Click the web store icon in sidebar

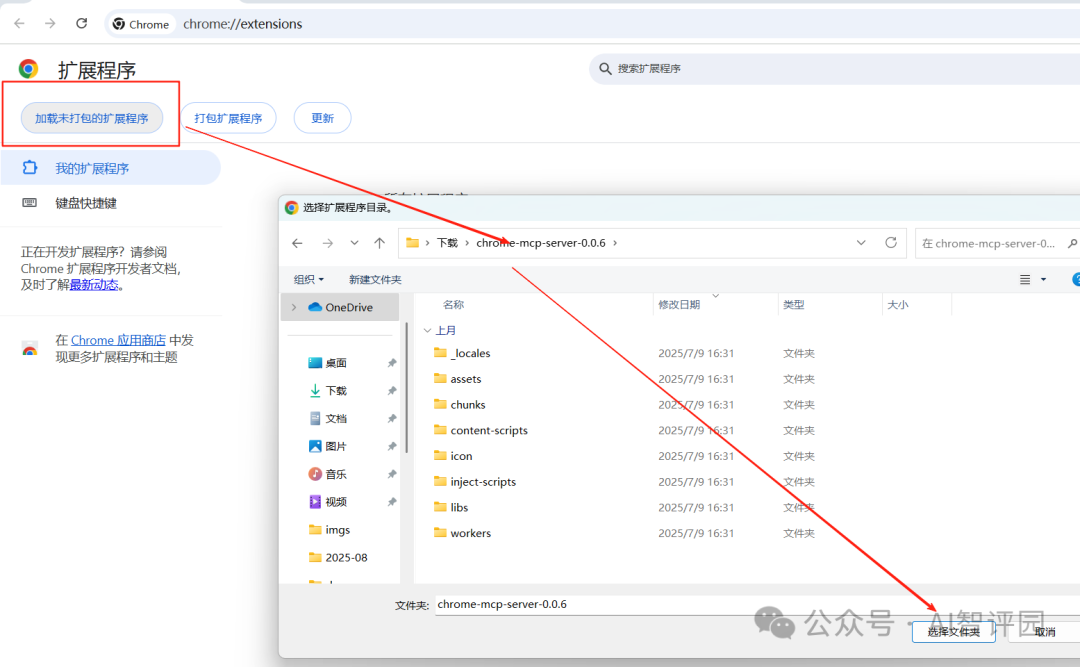point(30,349)
